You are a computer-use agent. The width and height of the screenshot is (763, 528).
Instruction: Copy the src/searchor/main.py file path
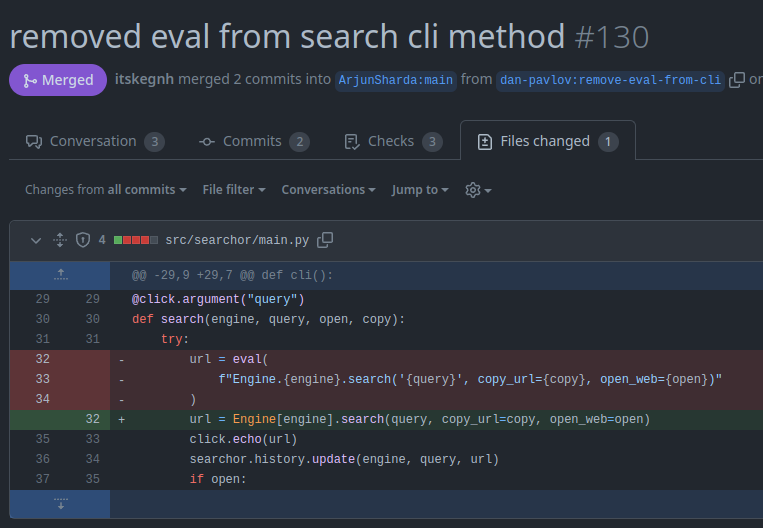click(325, 240)
